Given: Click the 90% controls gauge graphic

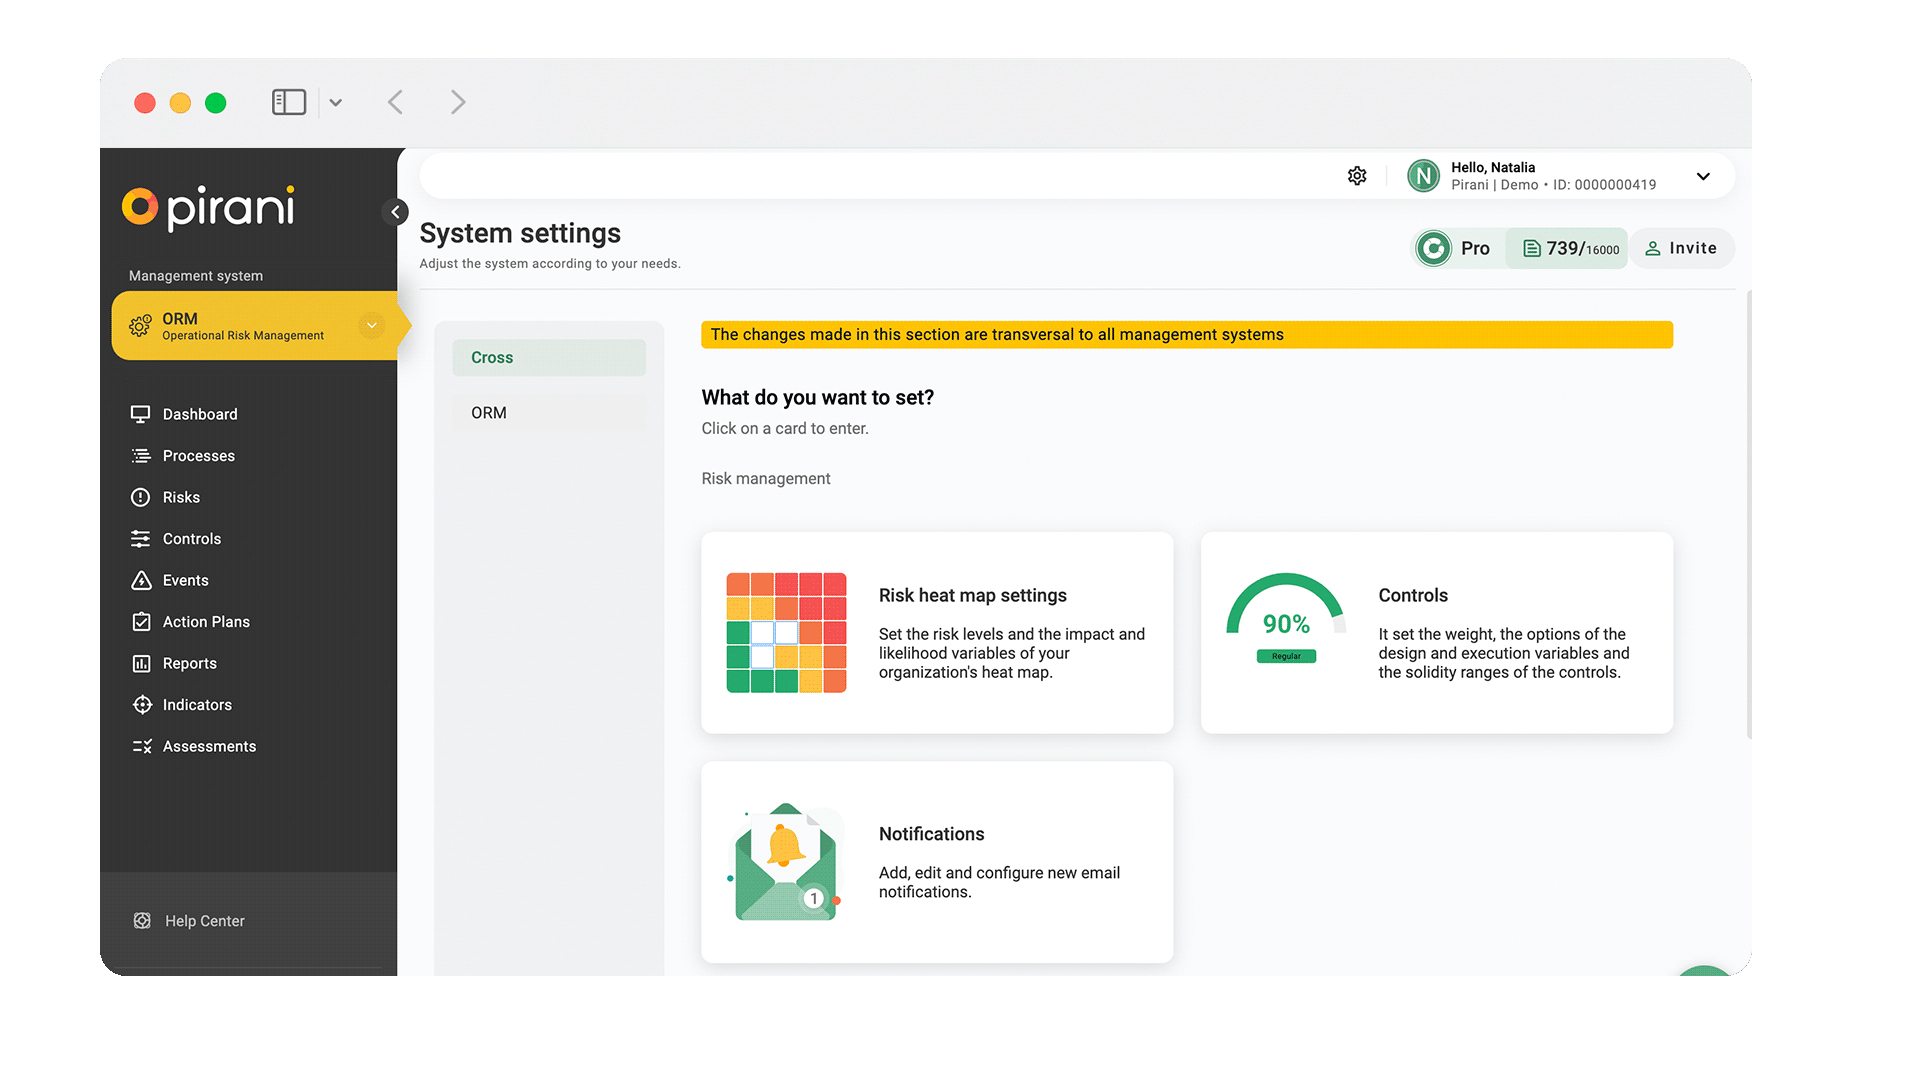Looking at the screenshot, I should pos(1286,619).
